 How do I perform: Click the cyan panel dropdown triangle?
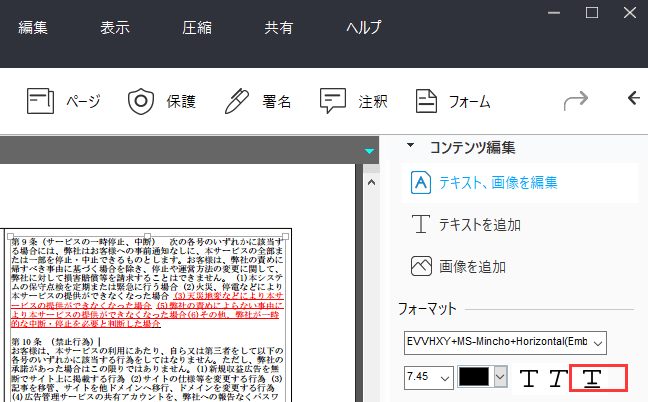click(x=369, y=151)
